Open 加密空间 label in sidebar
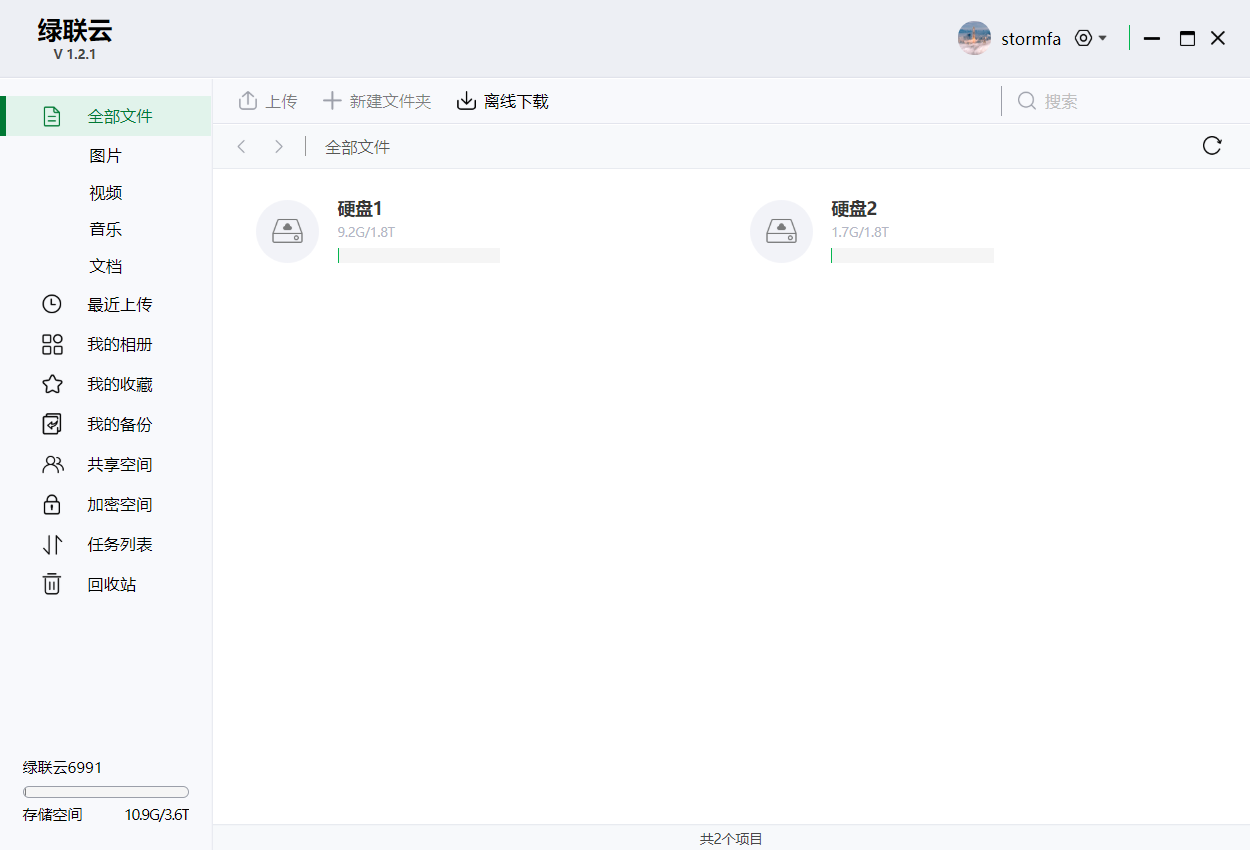The height and width of the screenshot is (850, 1250). click(120, 505)
